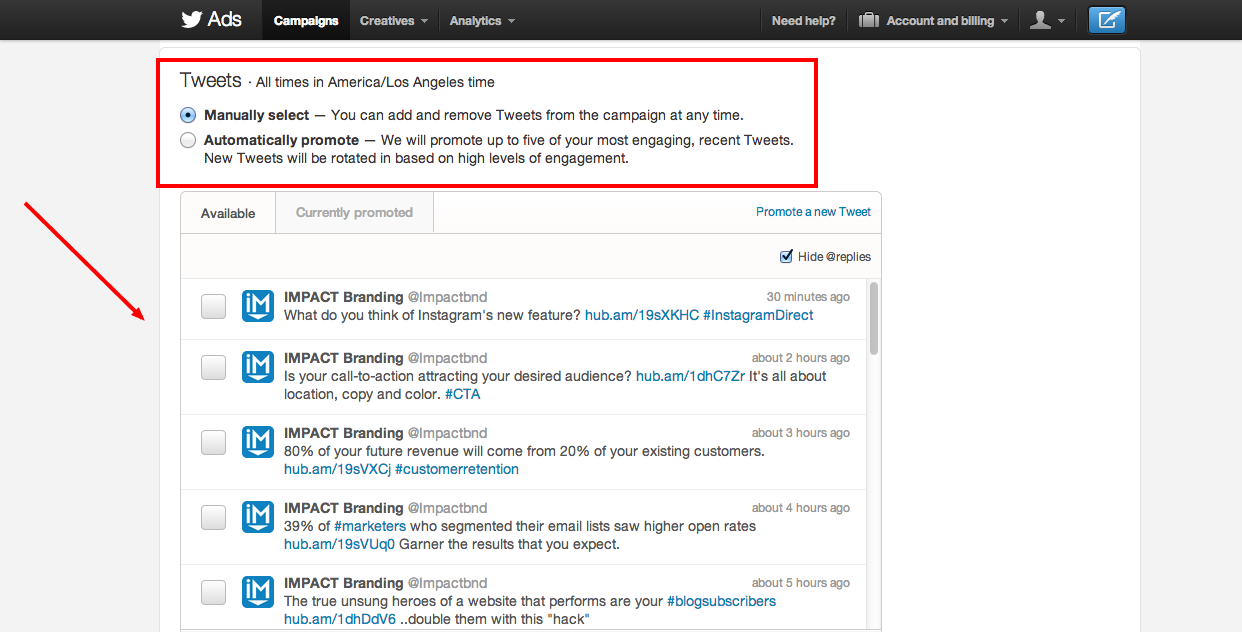The image size is (1242, 632).
Task: Click the #blogsubscribers hashtag
Action: point(721,601)
